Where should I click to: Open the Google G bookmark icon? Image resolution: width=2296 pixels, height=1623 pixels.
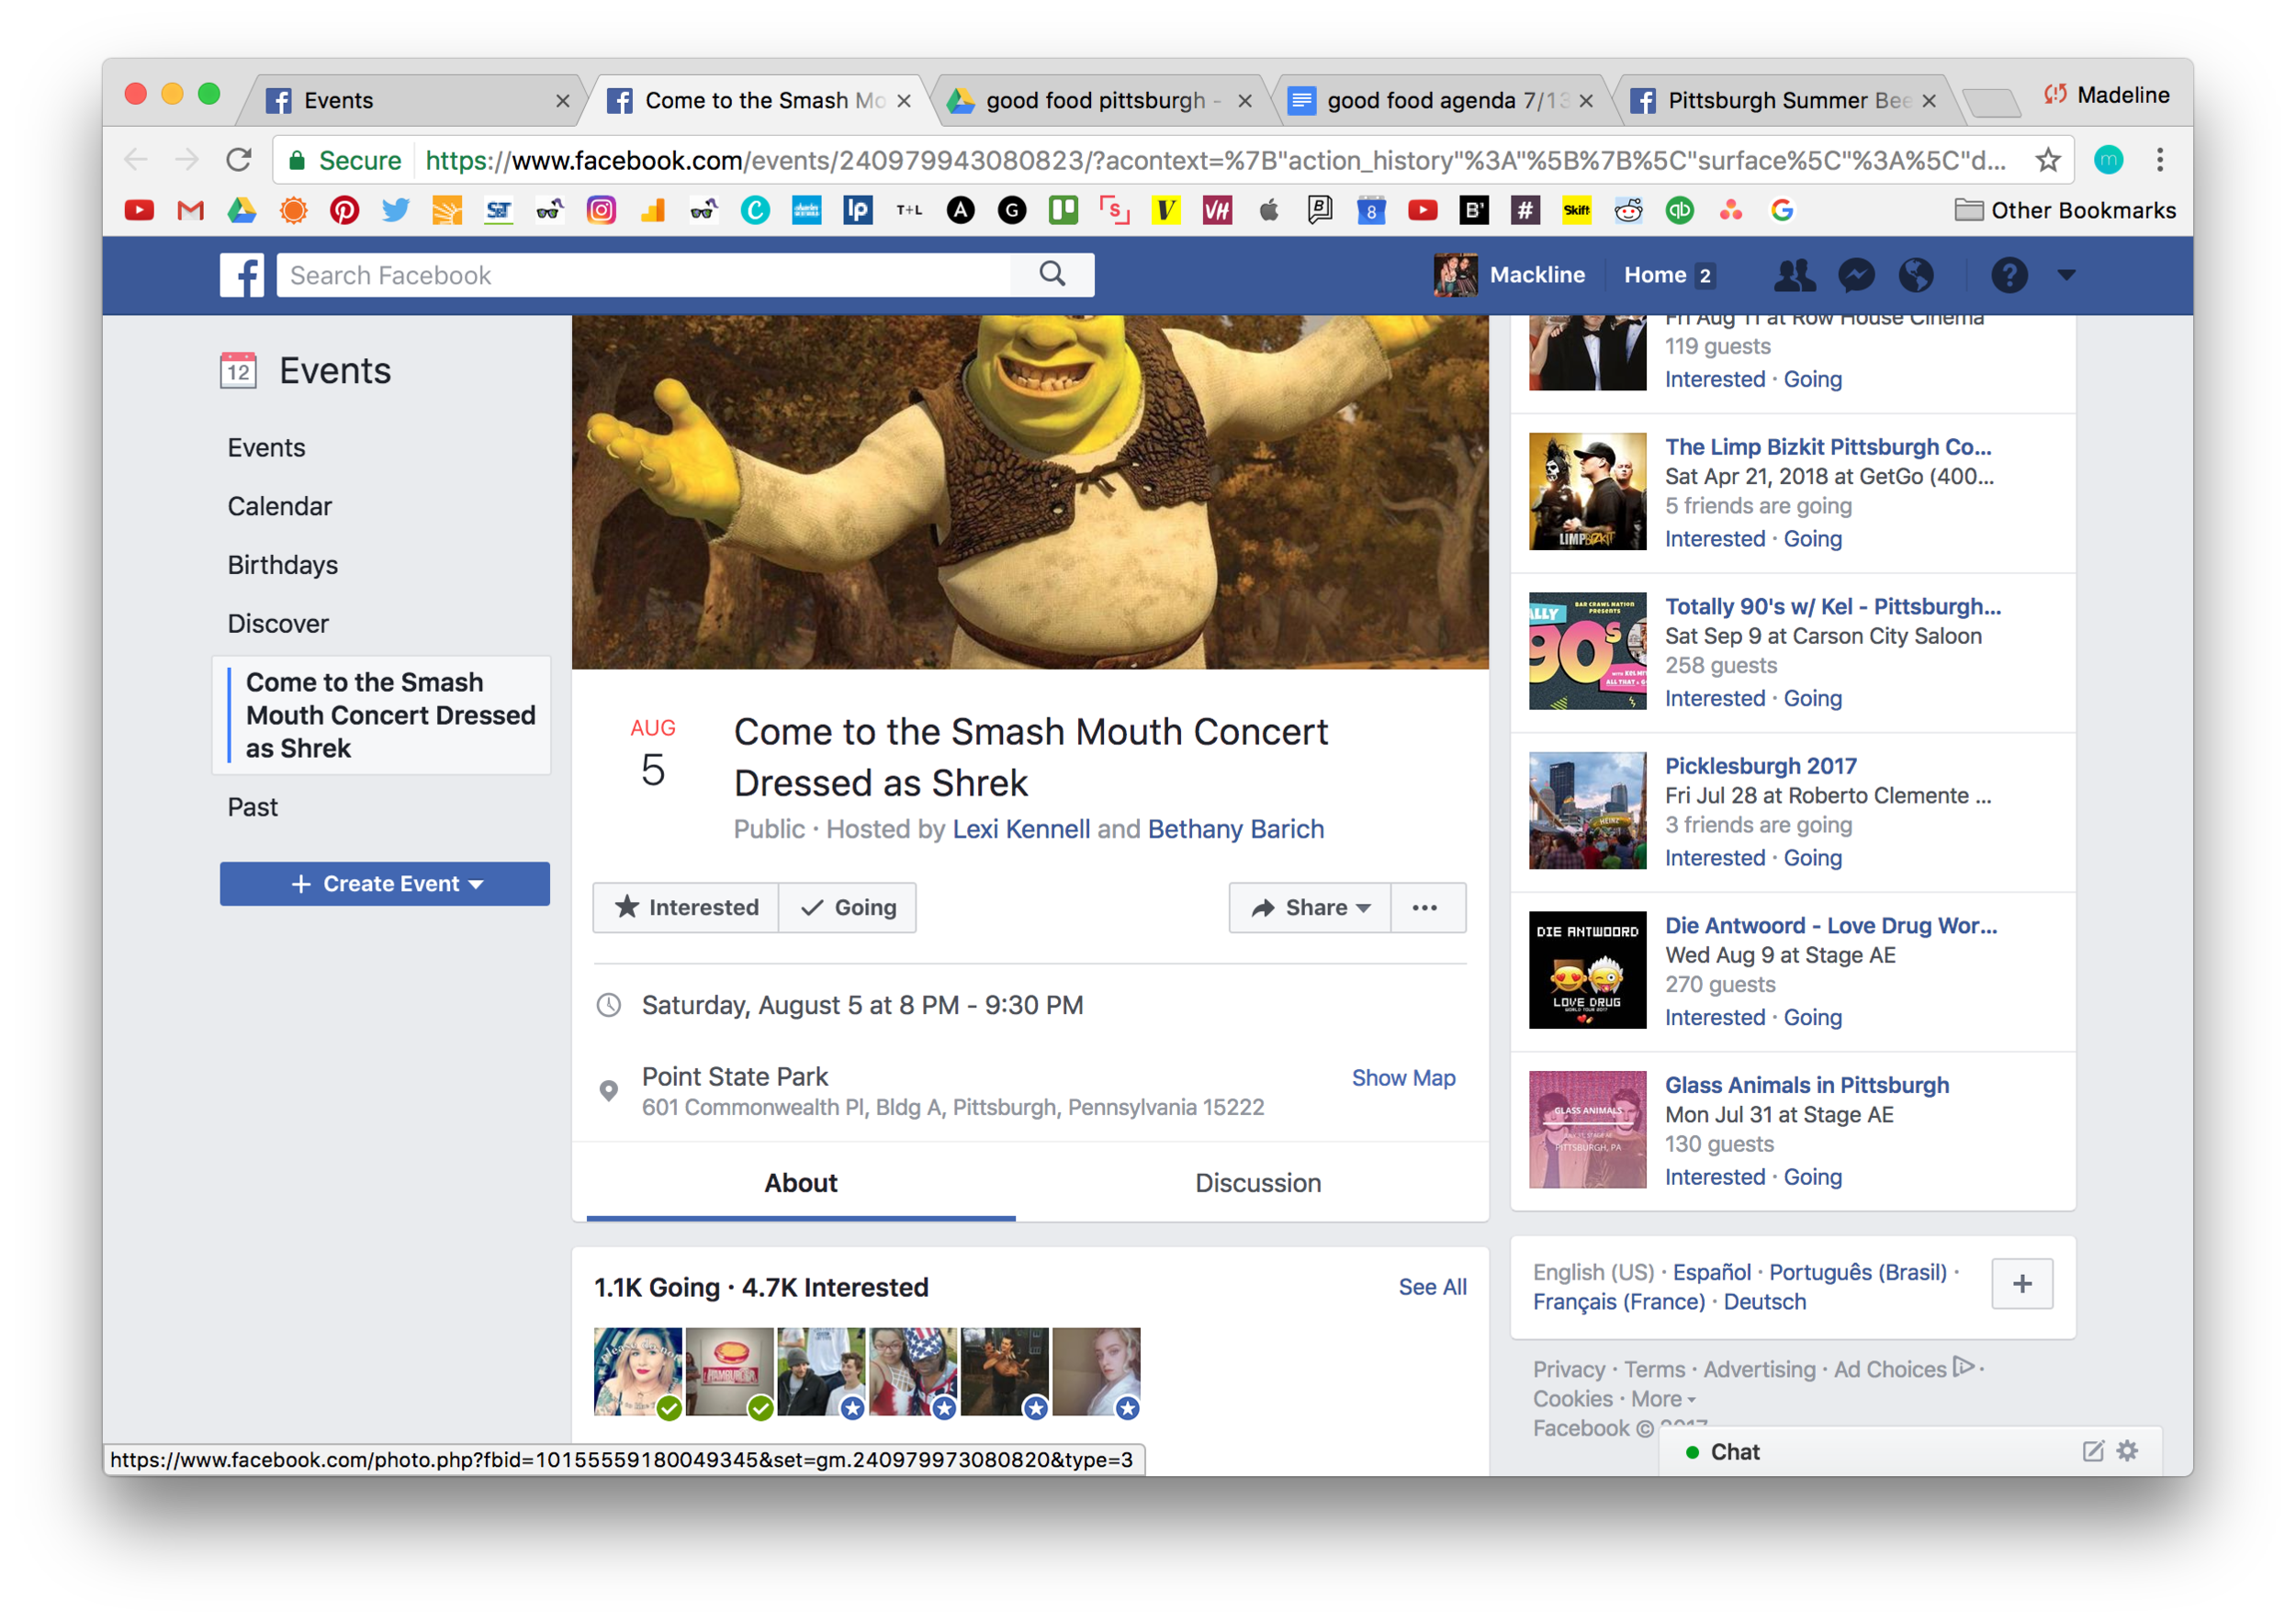click(x=1782, y=211)
